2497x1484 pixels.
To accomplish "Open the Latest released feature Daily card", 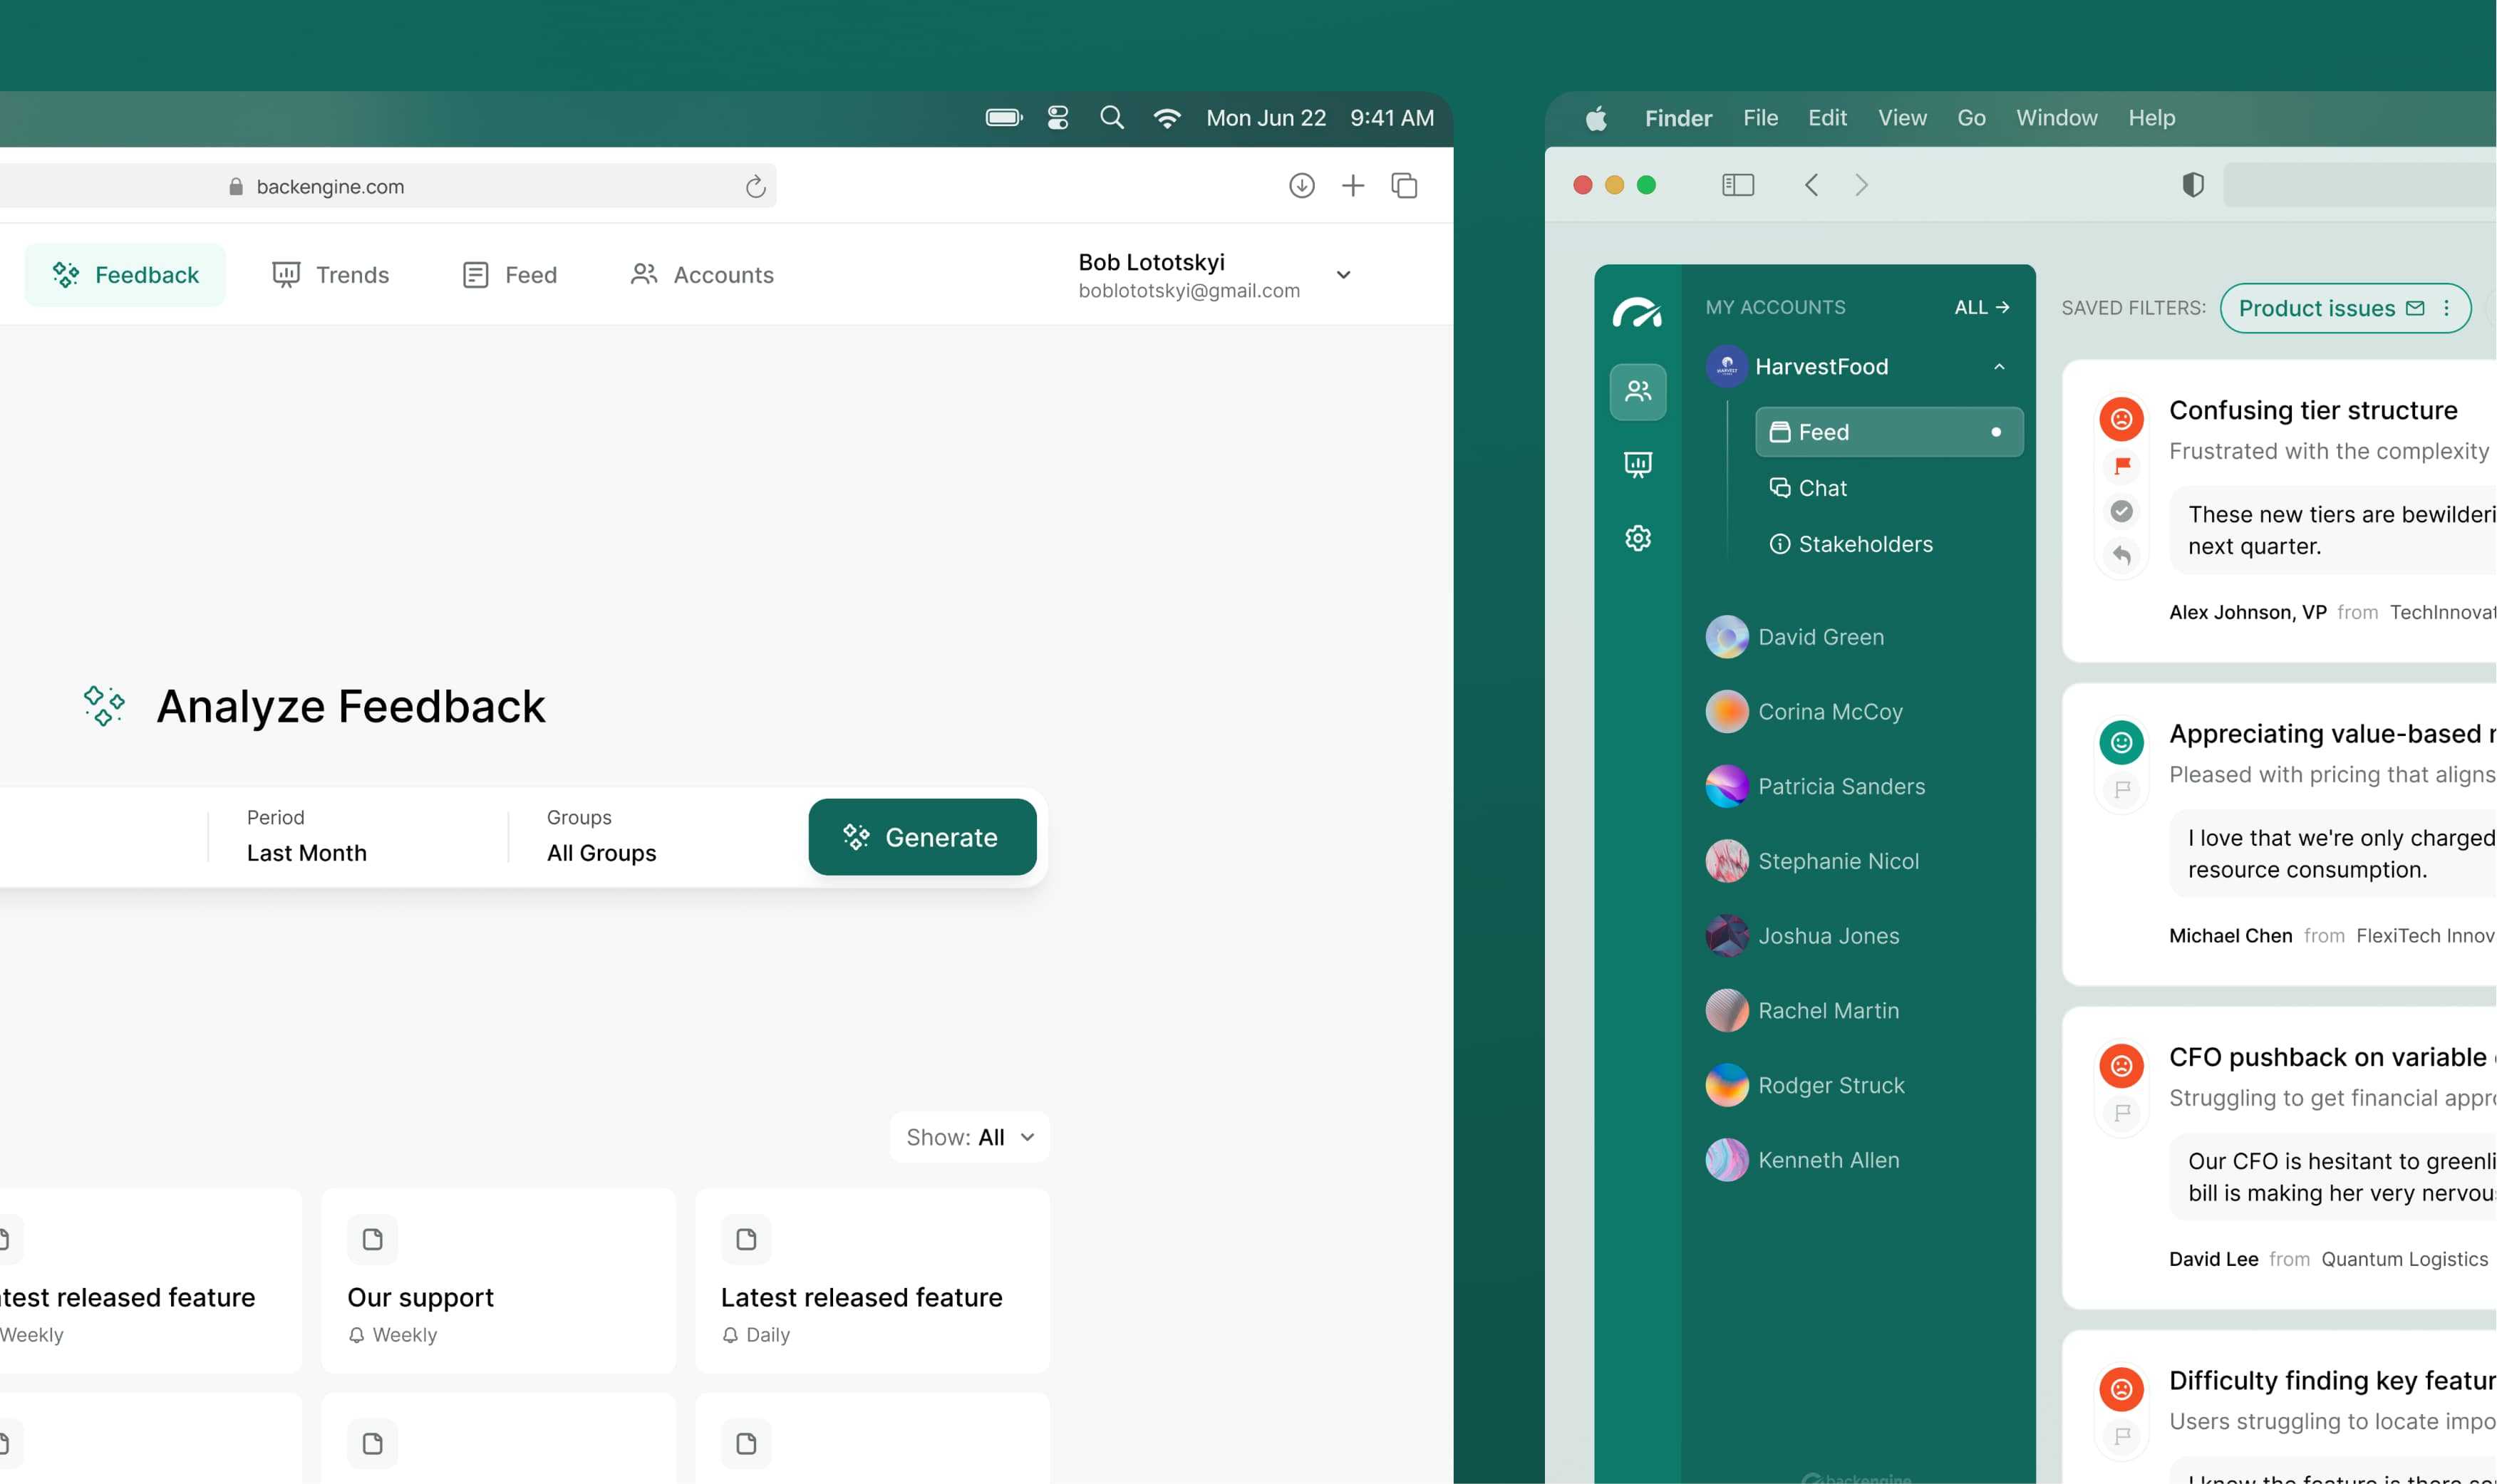I will point(872,1280).
